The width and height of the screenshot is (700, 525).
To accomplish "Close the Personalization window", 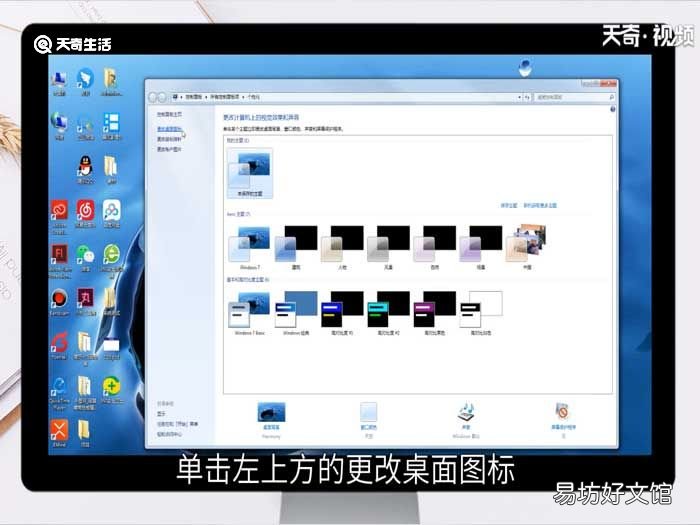I will pos(608,83).
